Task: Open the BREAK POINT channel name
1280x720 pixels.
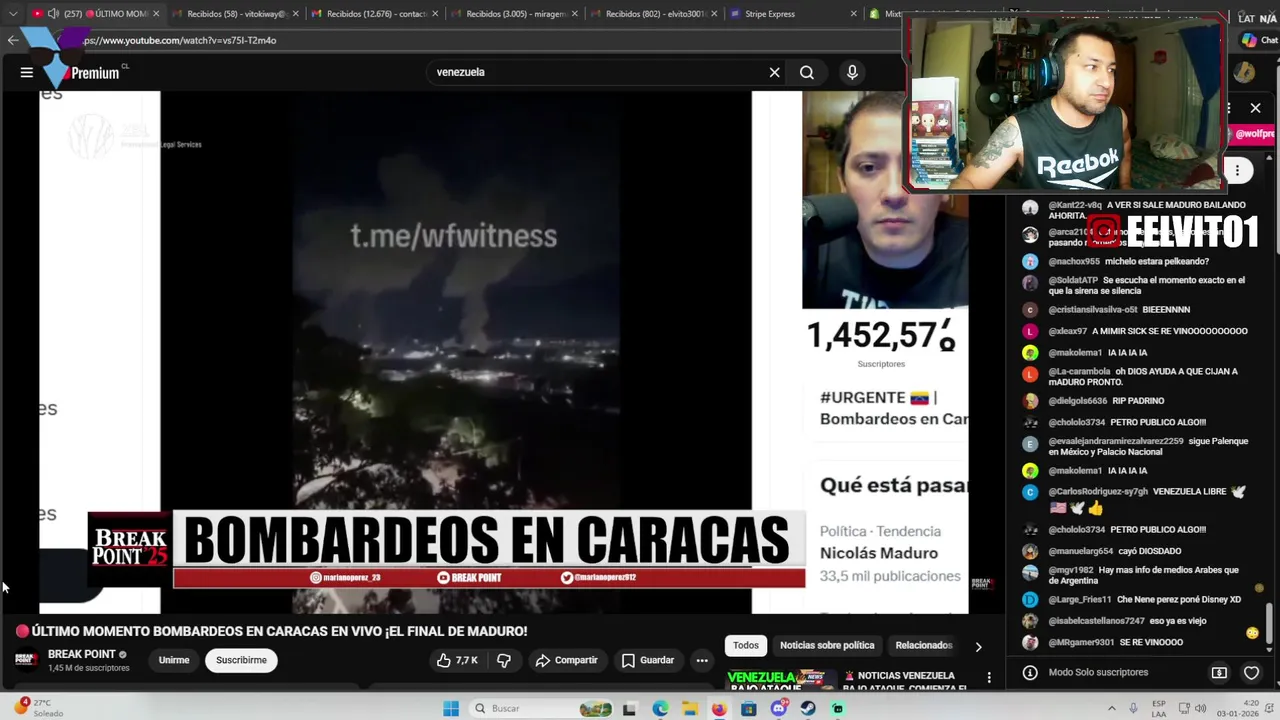Action: [82, 654]
